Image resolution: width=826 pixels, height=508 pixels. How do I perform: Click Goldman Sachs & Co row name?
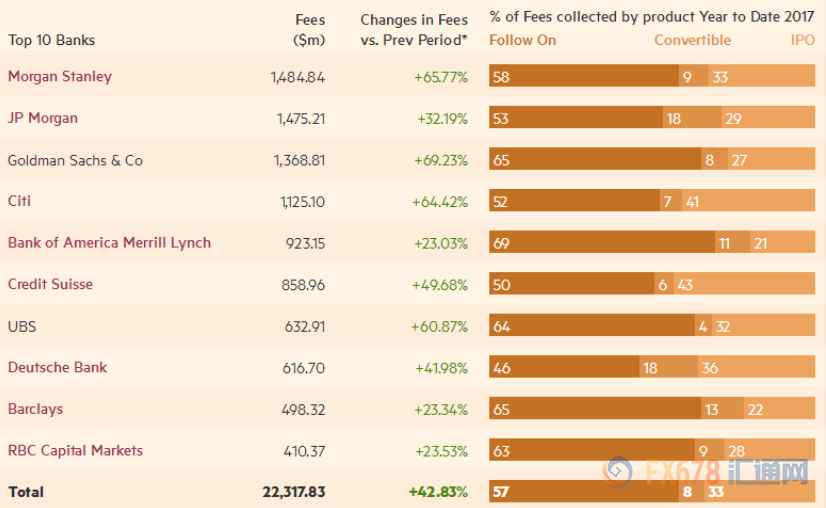75,160
